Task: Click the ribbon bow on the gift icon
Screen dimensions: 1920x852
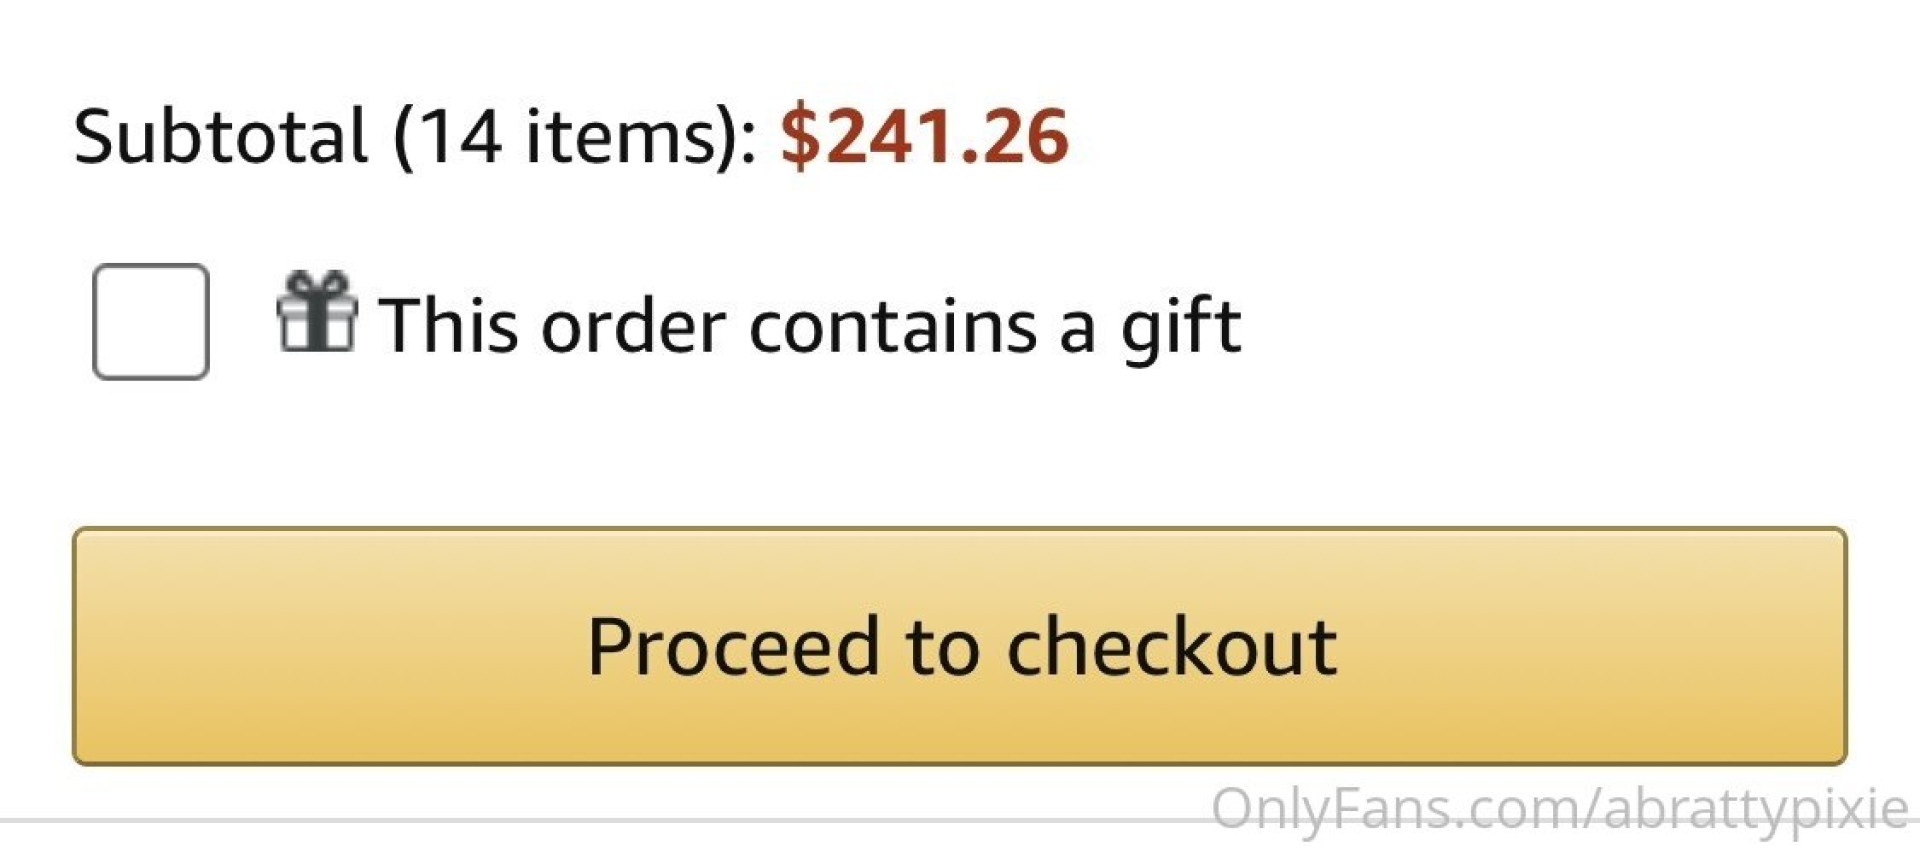Action: (316, 283)
